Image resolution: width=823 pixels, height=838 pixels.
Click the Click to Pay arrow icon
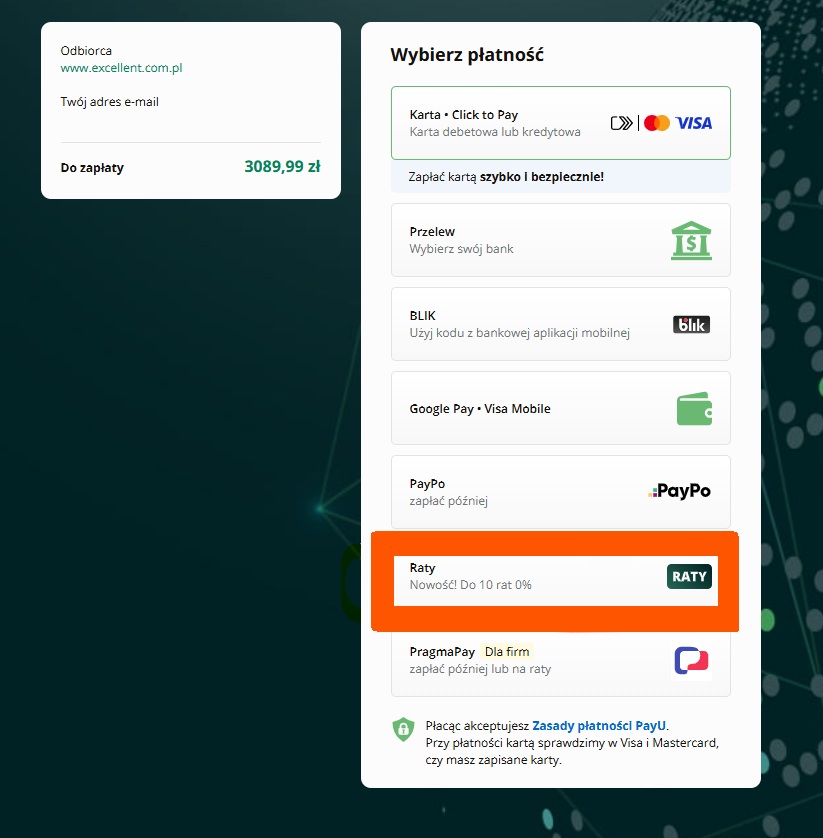[x=622, y=123]
